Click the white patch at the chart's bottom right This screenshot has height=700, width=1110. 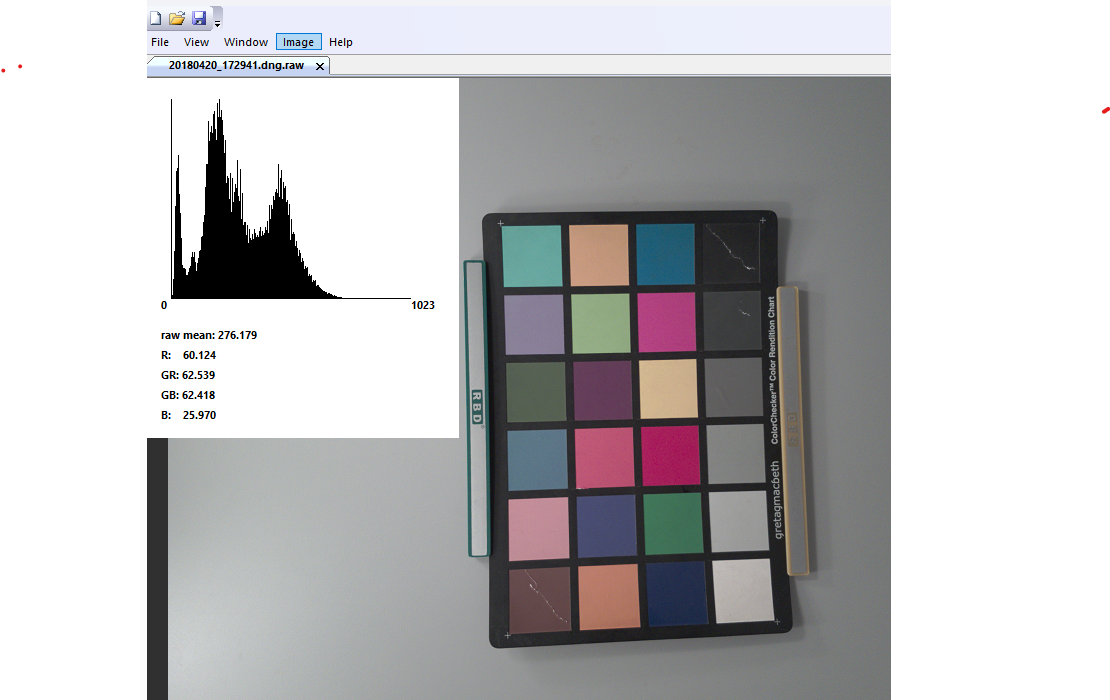tap(743, 591)
